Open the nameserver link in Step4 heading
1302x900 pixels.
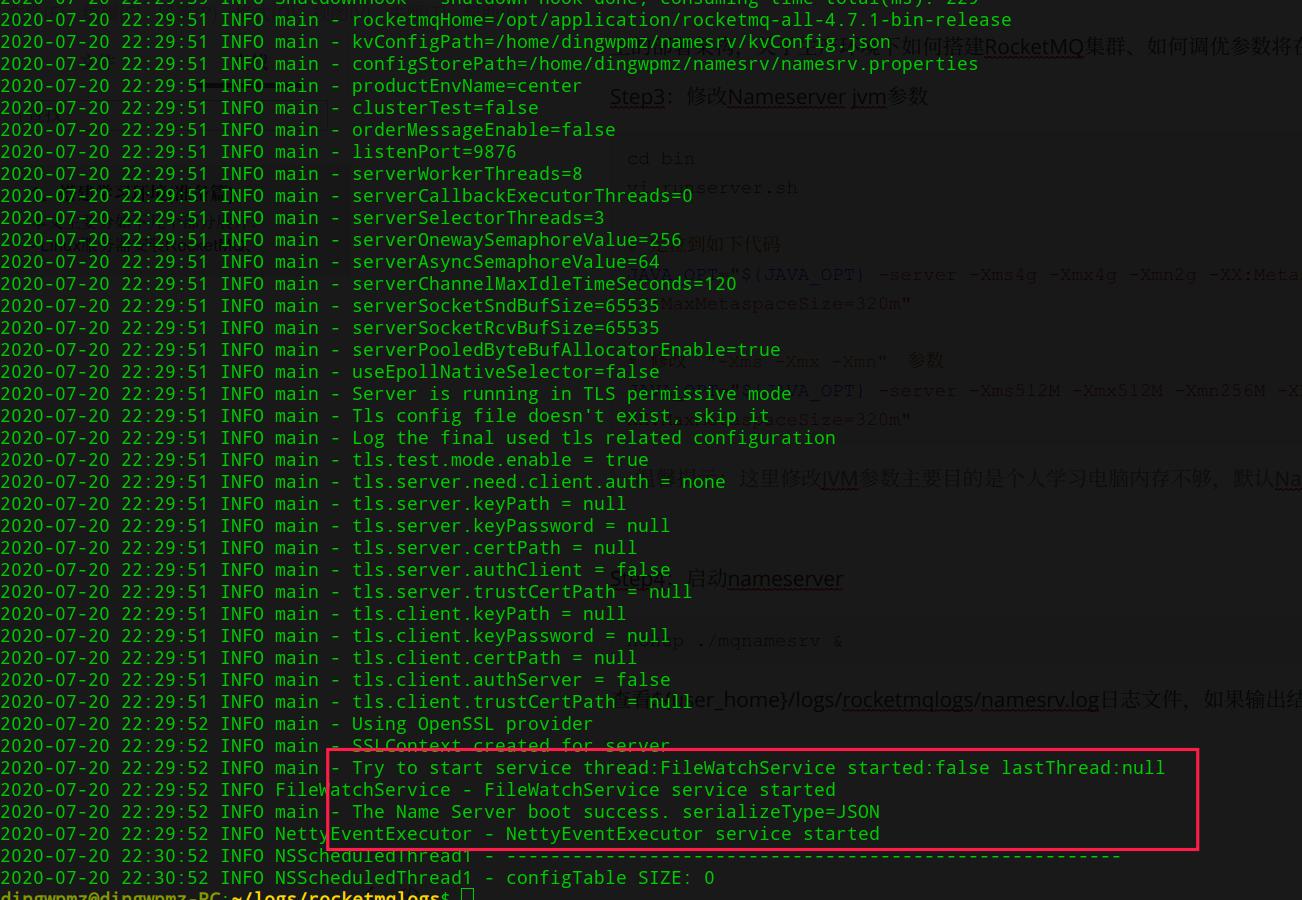click(x=785, y=579)
